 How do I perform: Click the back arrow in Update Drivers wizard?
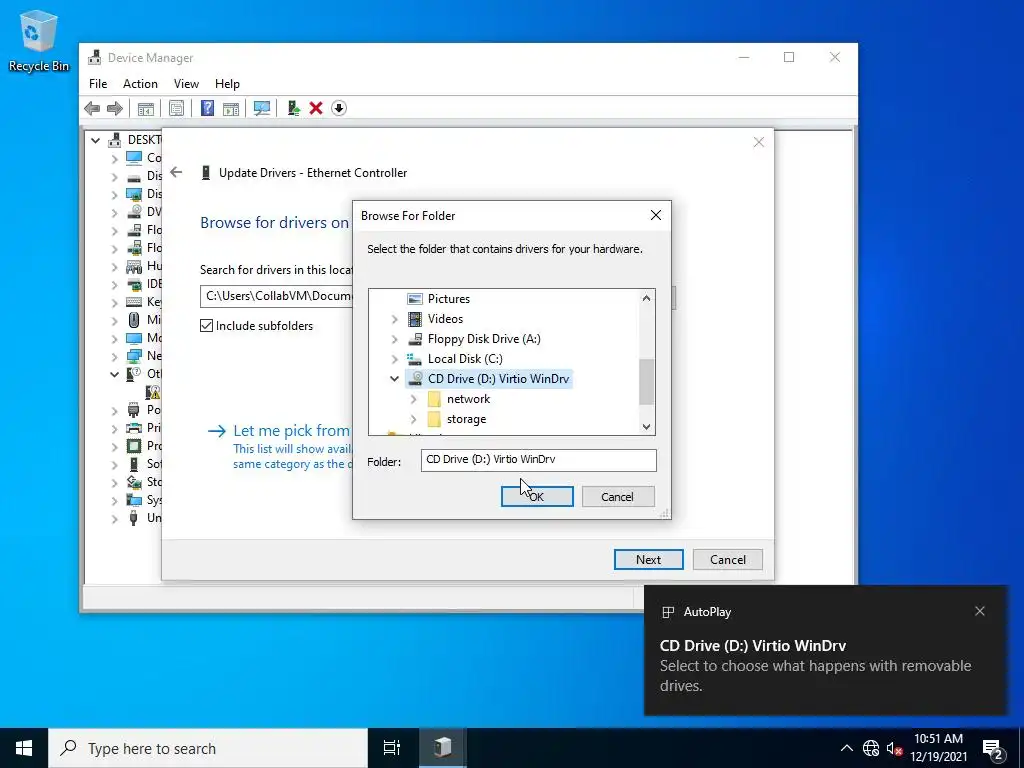tap(176, 172)
